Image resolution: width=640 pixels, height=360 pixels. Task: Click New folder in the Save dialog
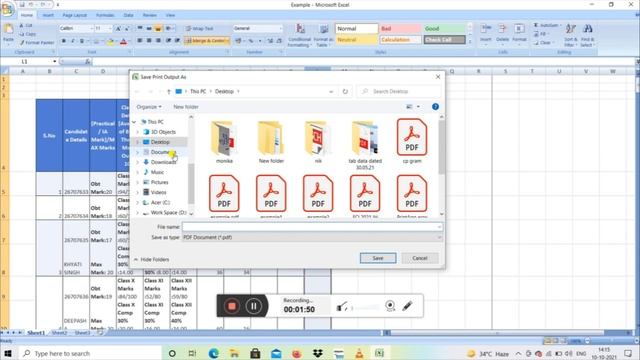186,107
